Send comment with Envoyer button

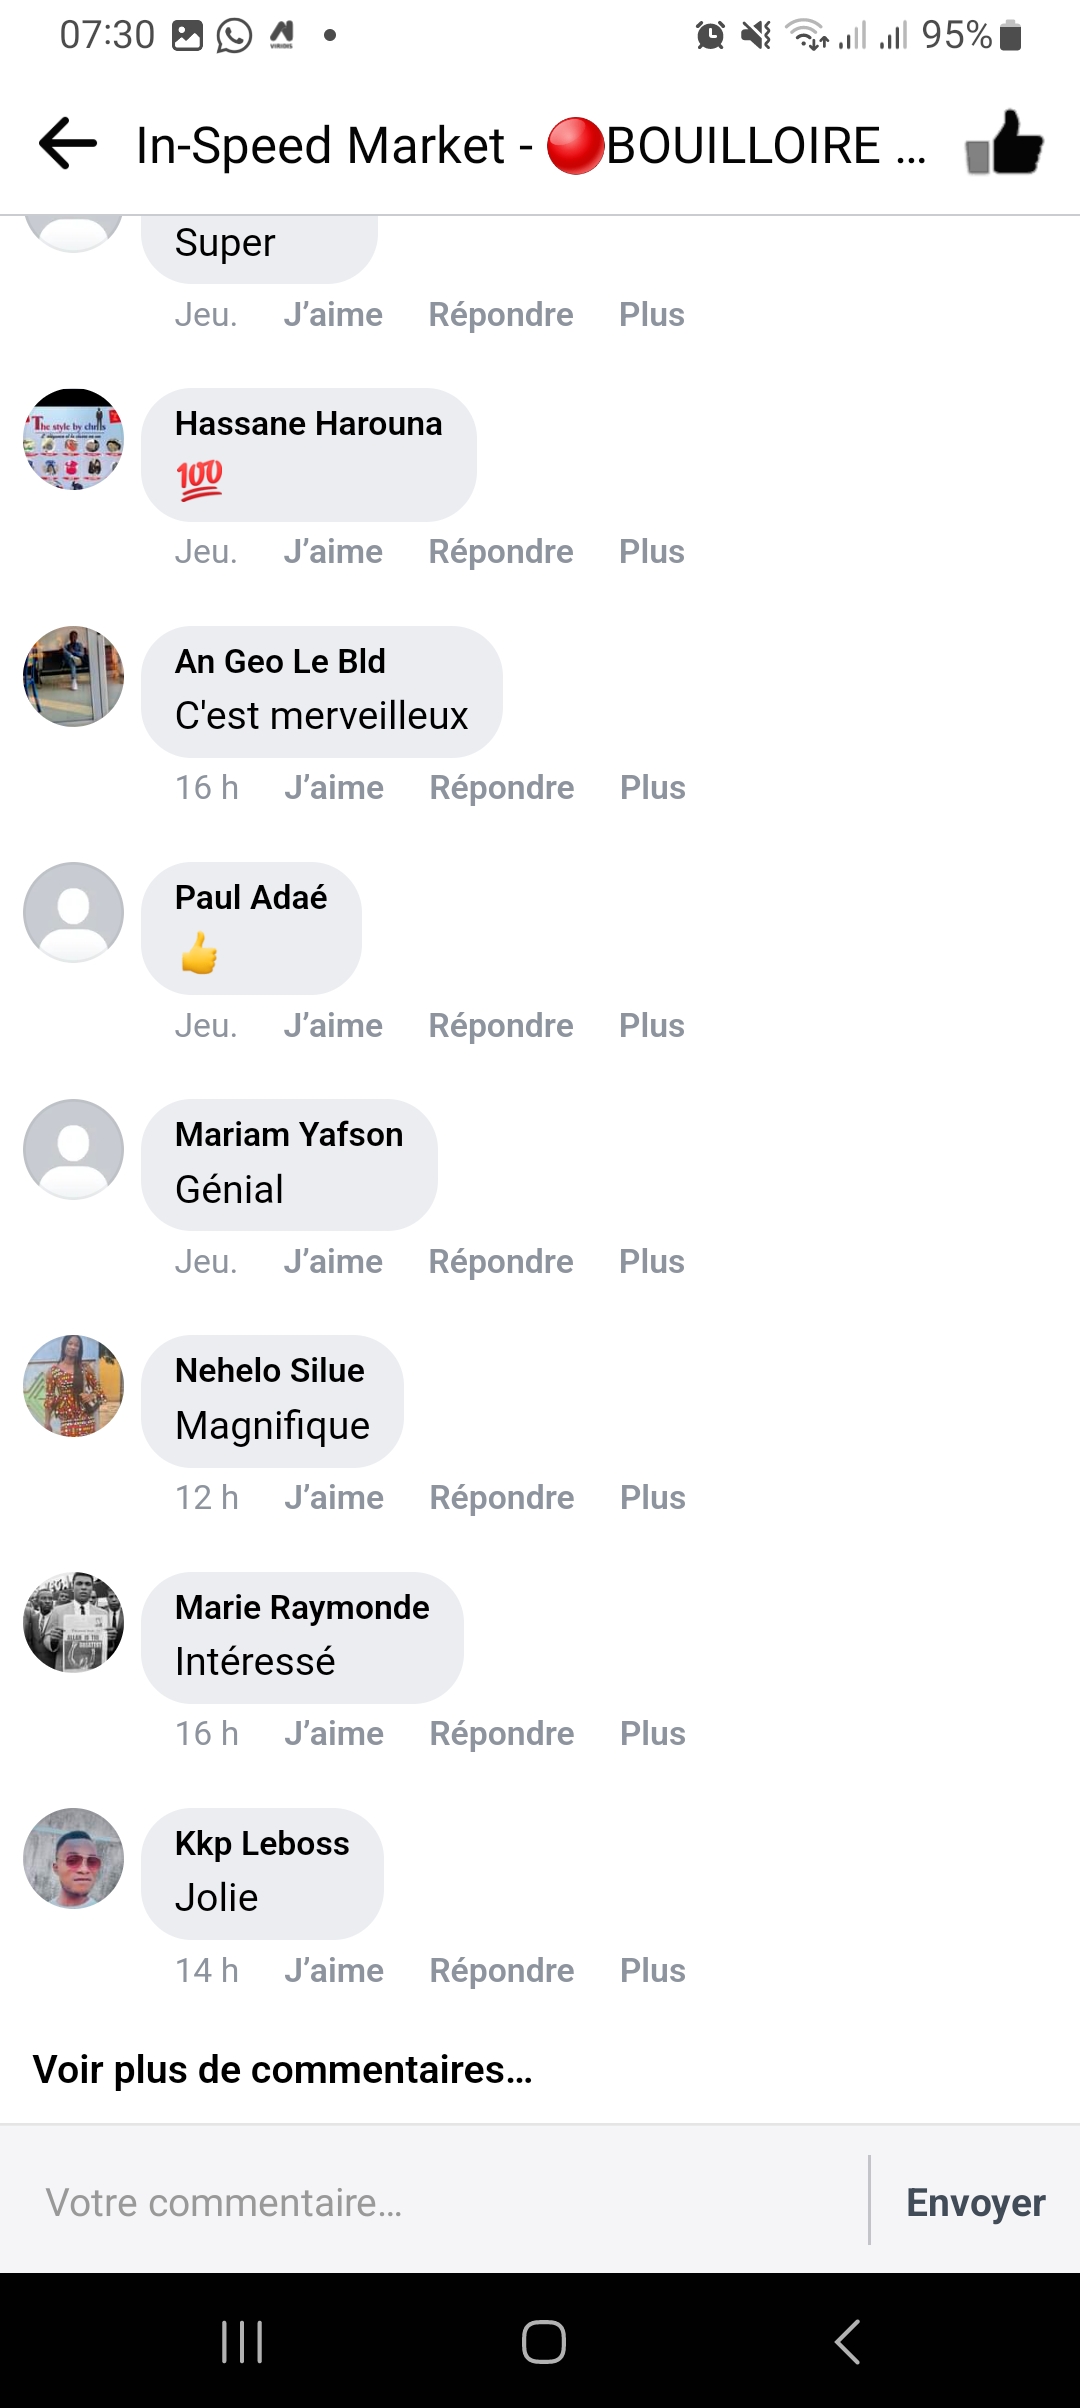(975, 2202)
